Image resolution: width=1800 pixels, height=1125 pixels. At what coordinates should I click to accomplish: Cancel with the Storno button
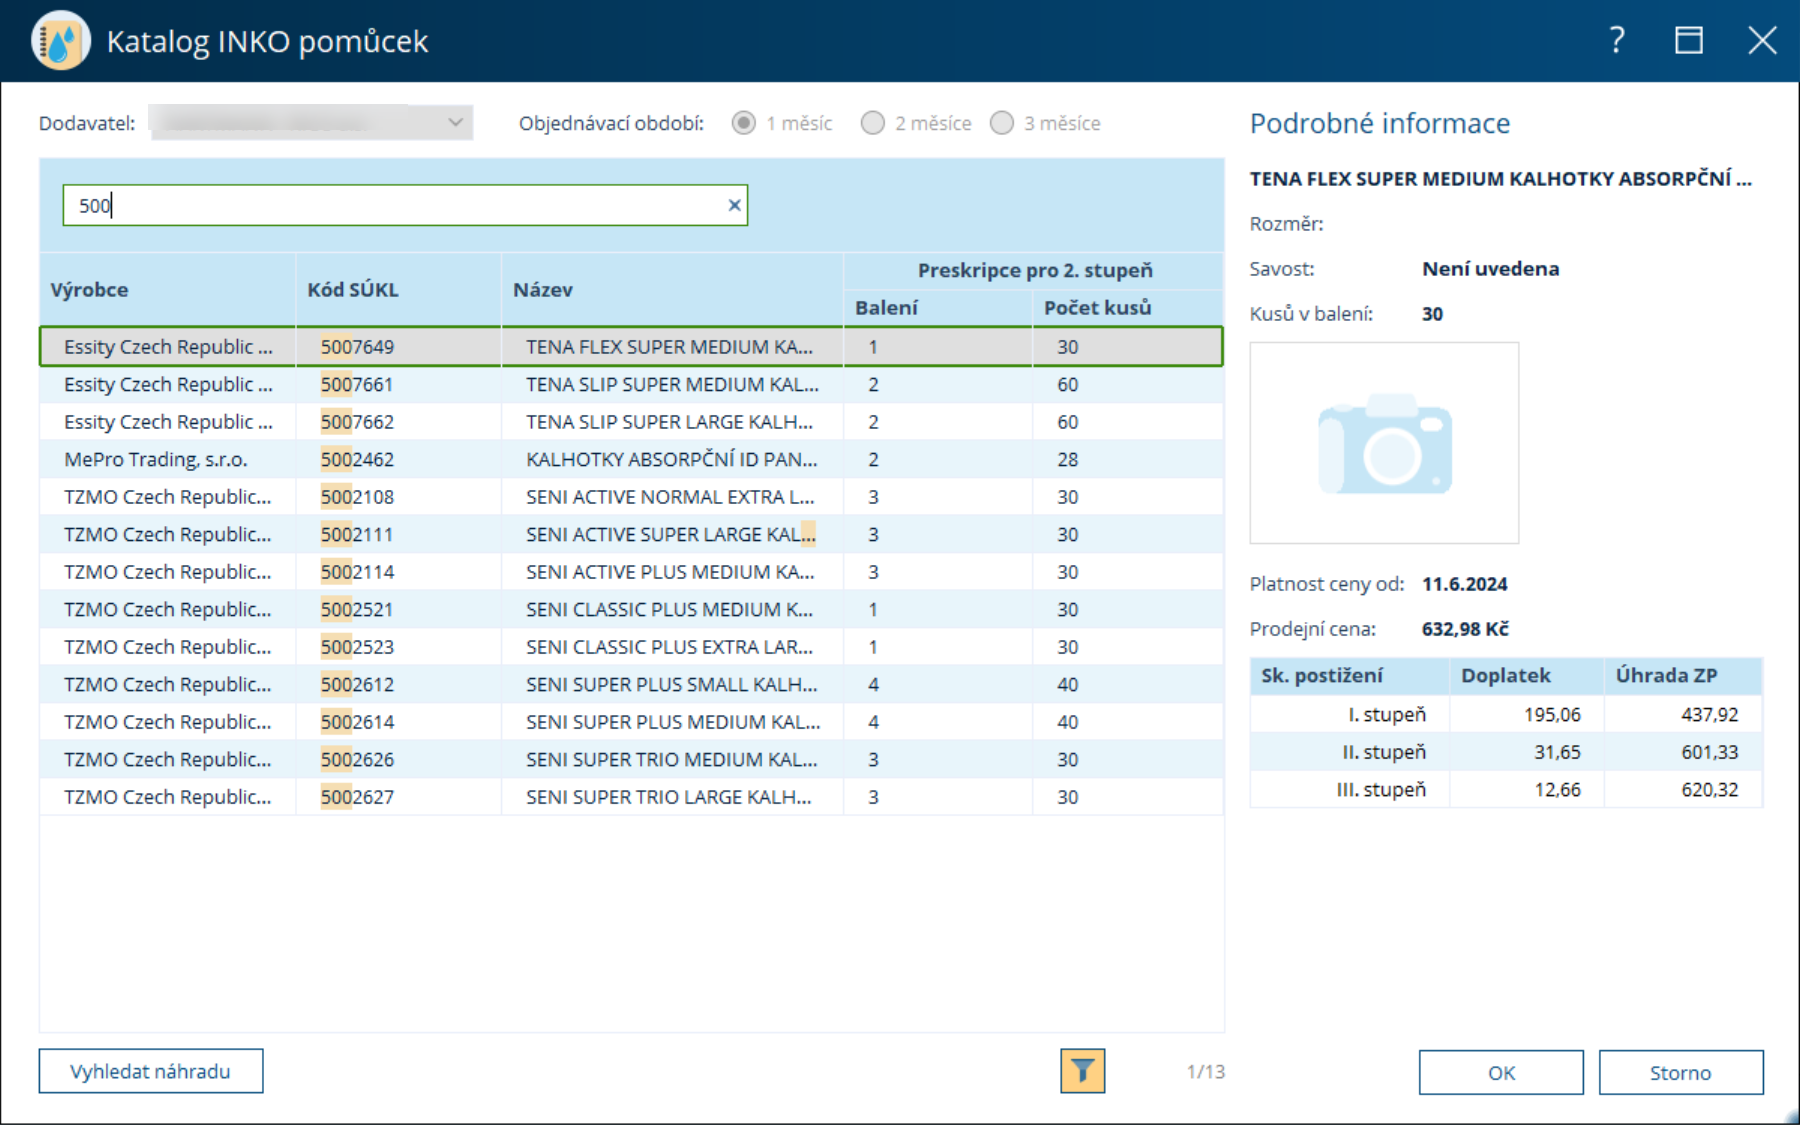[x=1681, y=1072]
